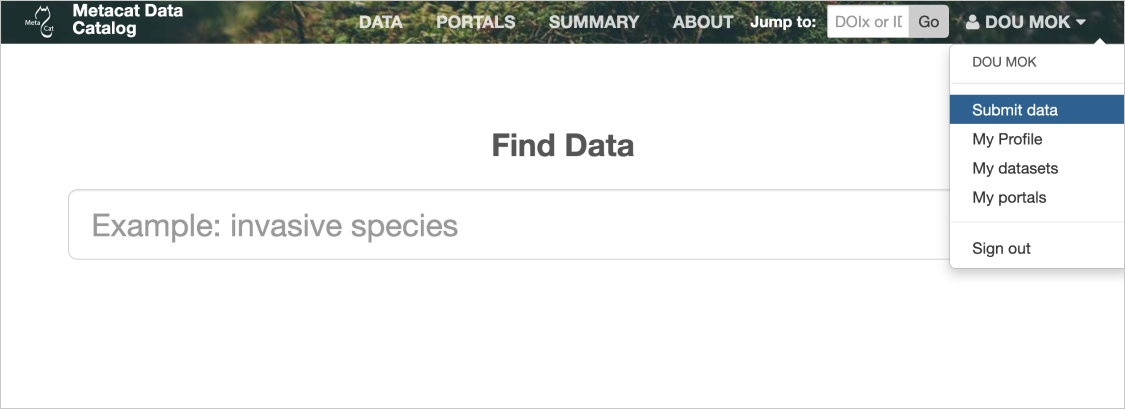
Task: Click the Metacat cat logo icon
Action: click(x=40, y=20)
